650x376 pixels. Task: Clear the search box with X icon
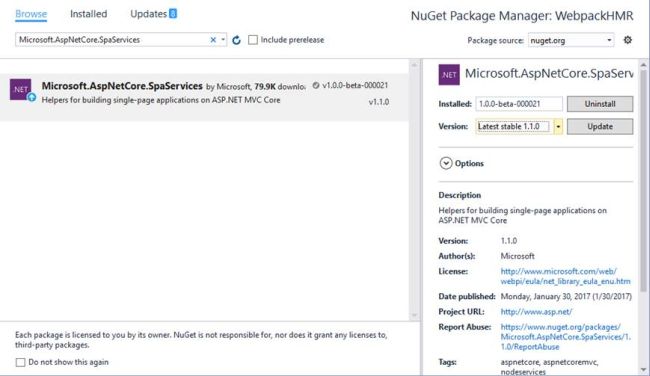(x=213, y=40)
